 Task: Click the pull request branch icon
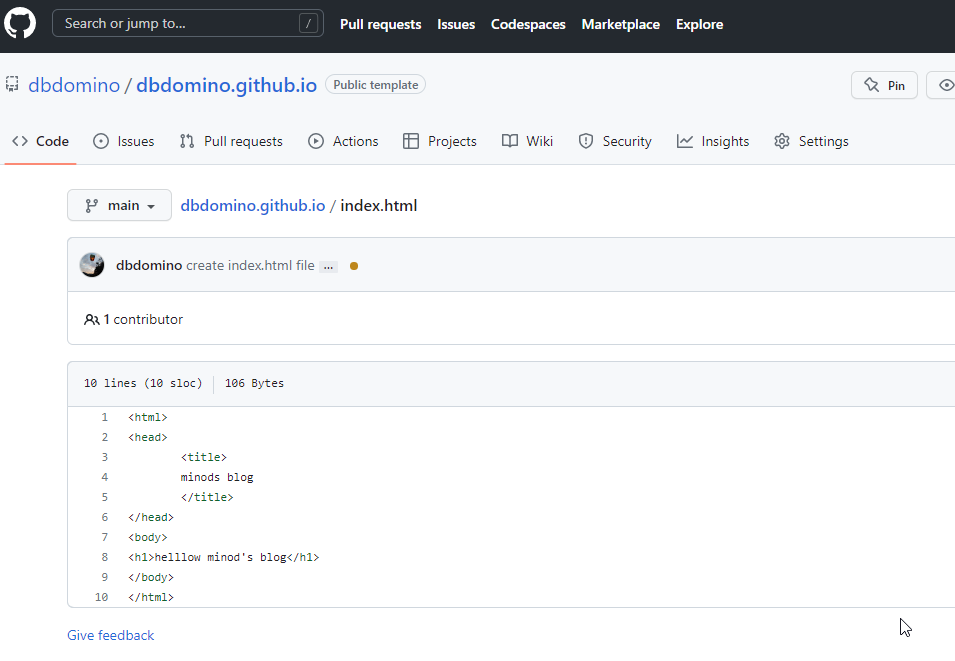coord(187,141)
